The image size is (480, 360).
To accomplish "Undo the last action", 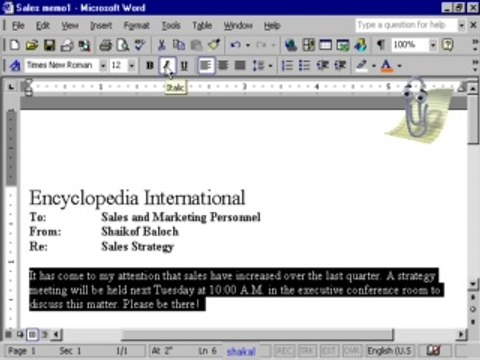I will click(236, 45).
